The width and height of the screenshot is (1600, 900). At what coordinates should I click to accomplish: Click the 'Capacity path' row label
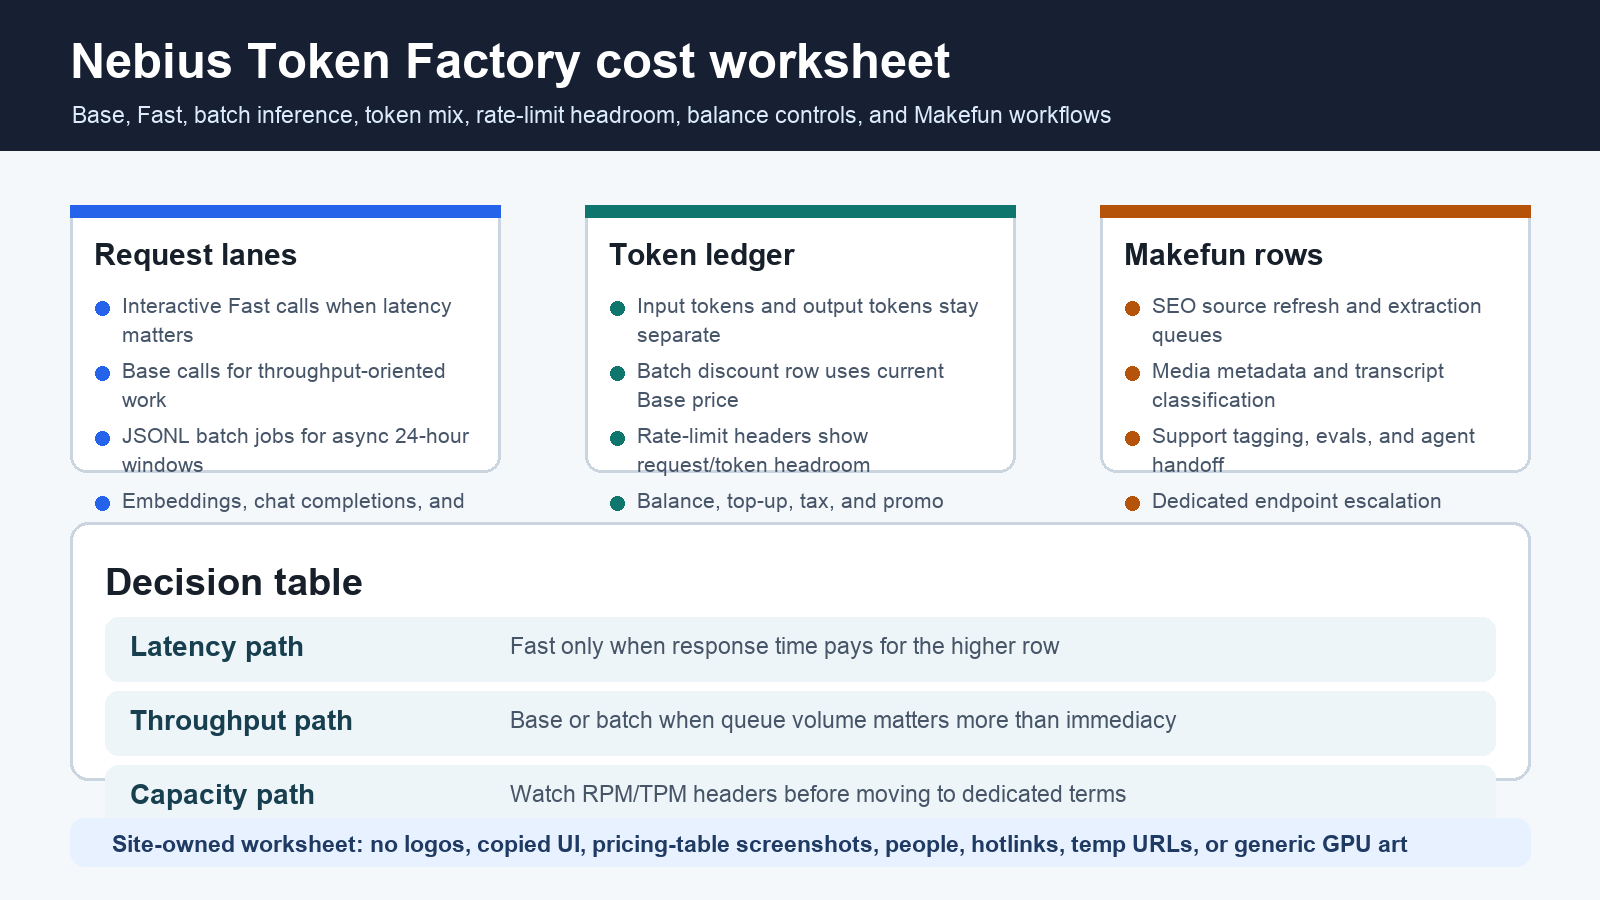[222, 795]
